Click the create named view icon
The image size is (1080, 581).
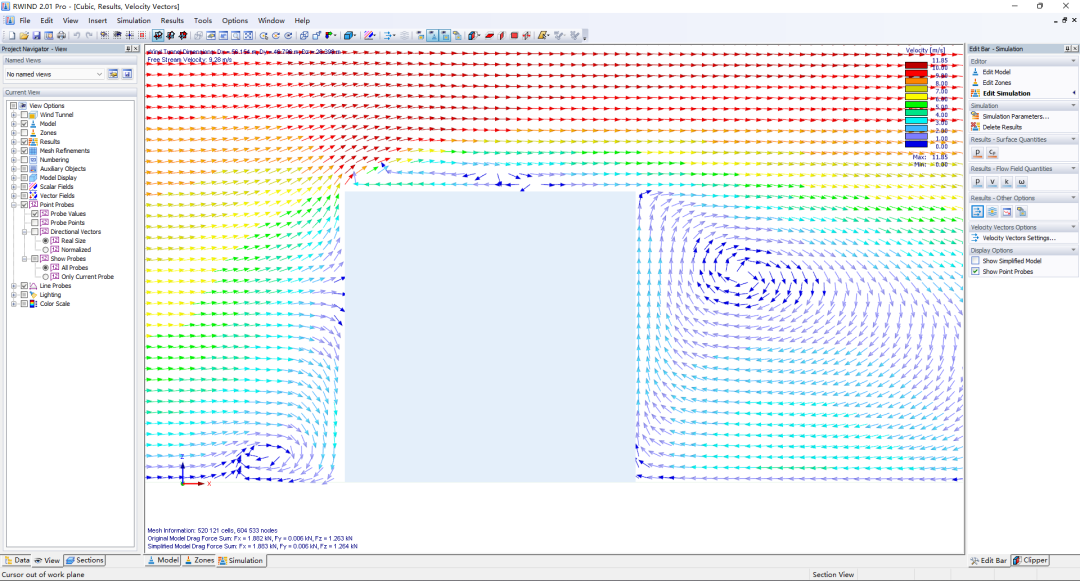click(113, 74)
